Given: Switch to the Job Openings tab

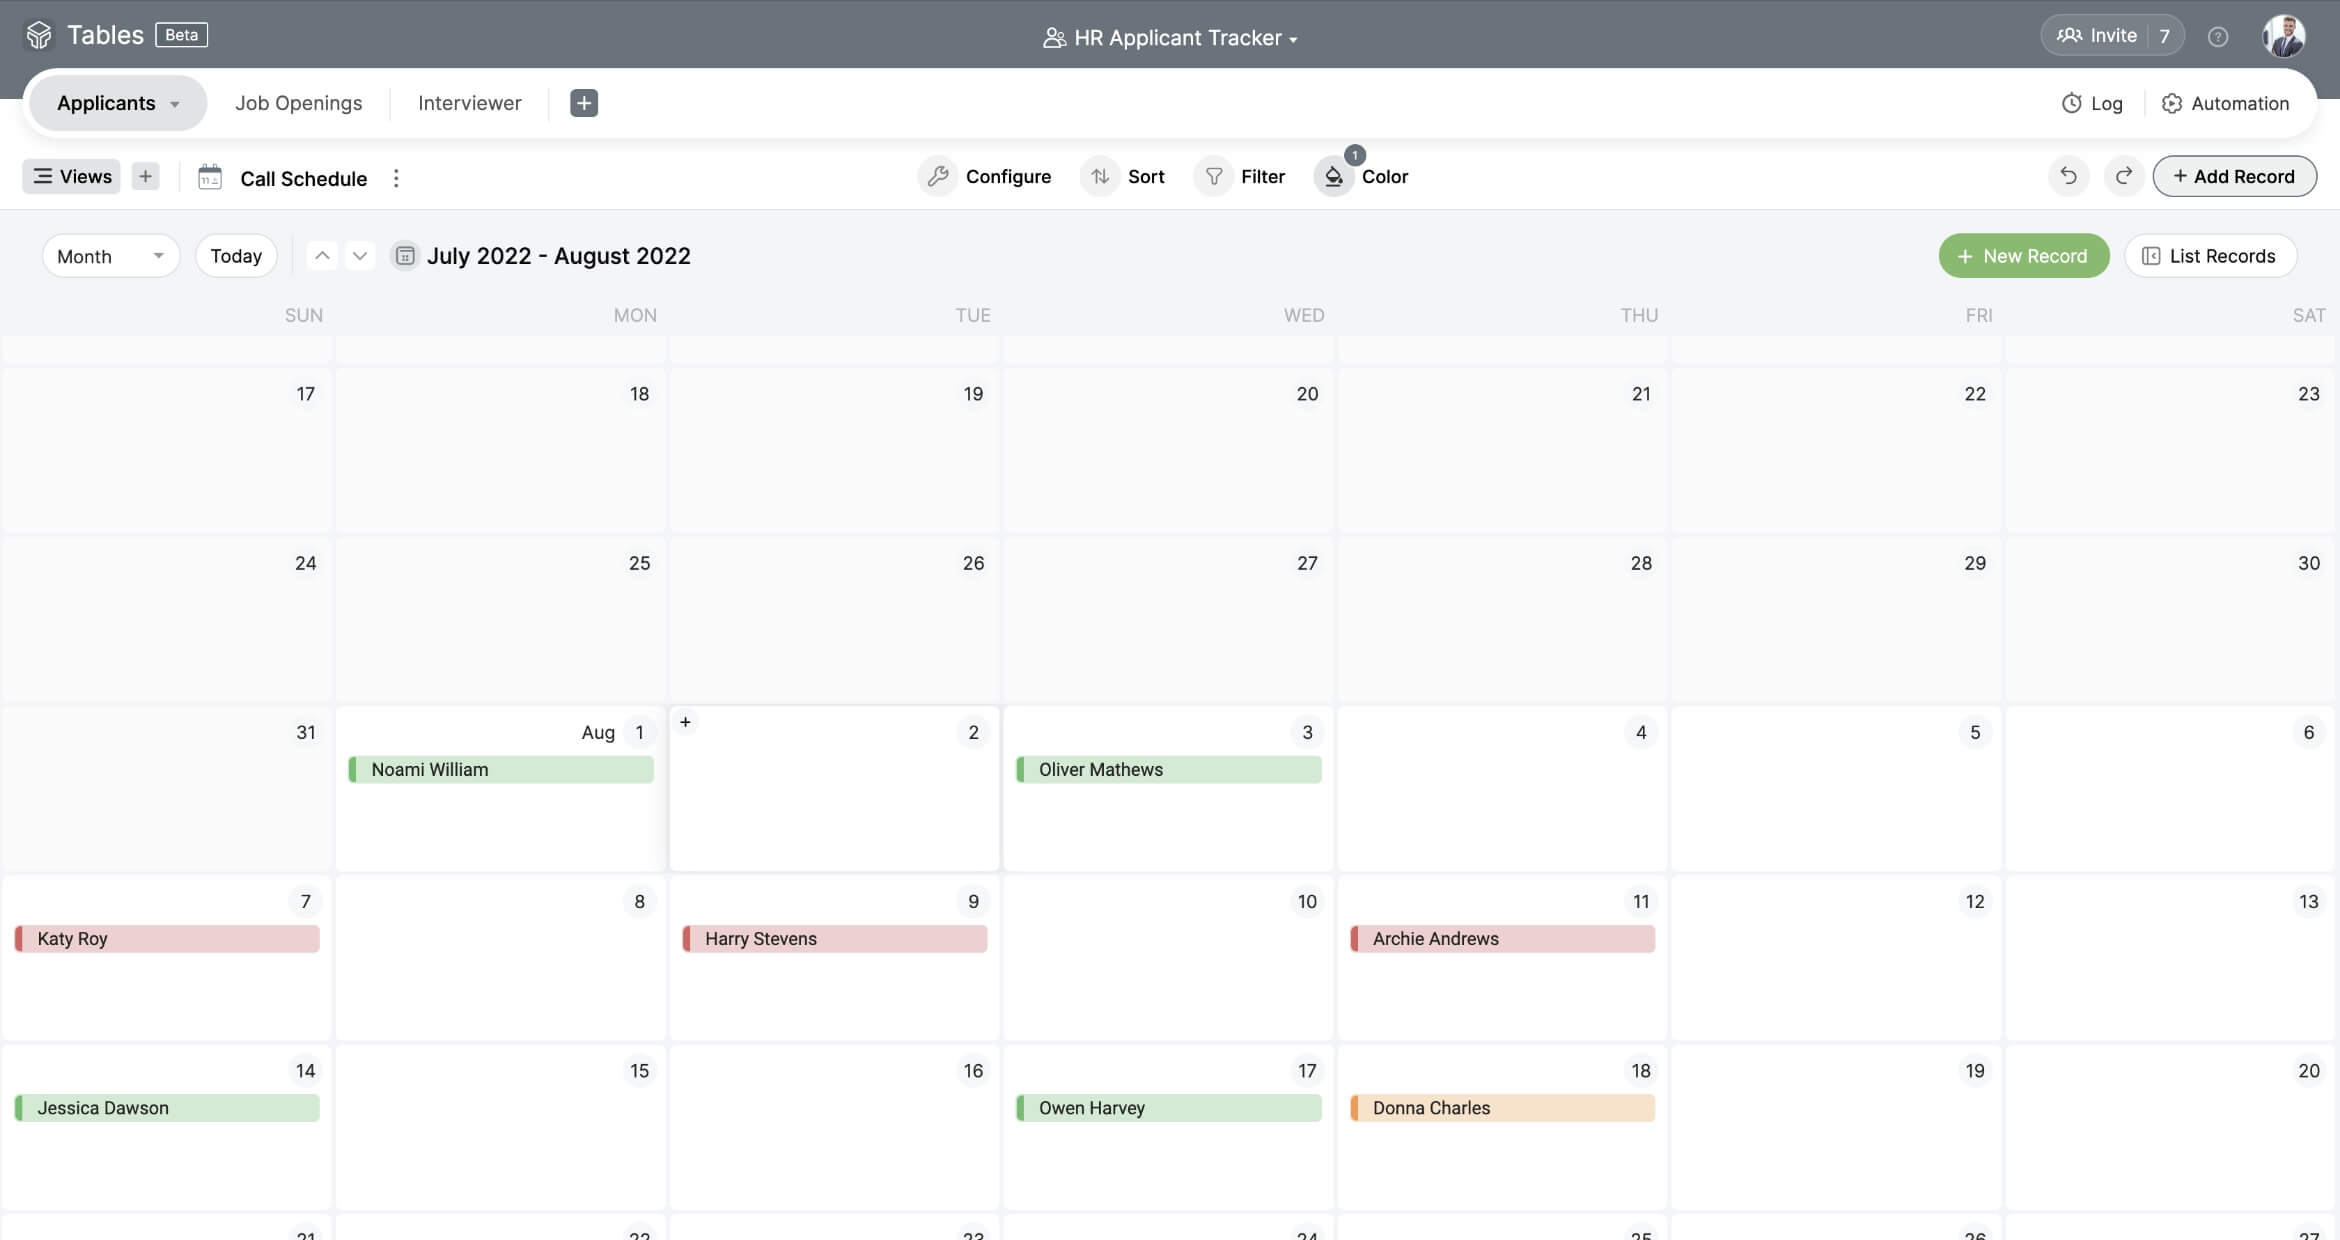Looking at the screenshot, I should [298, 103].
